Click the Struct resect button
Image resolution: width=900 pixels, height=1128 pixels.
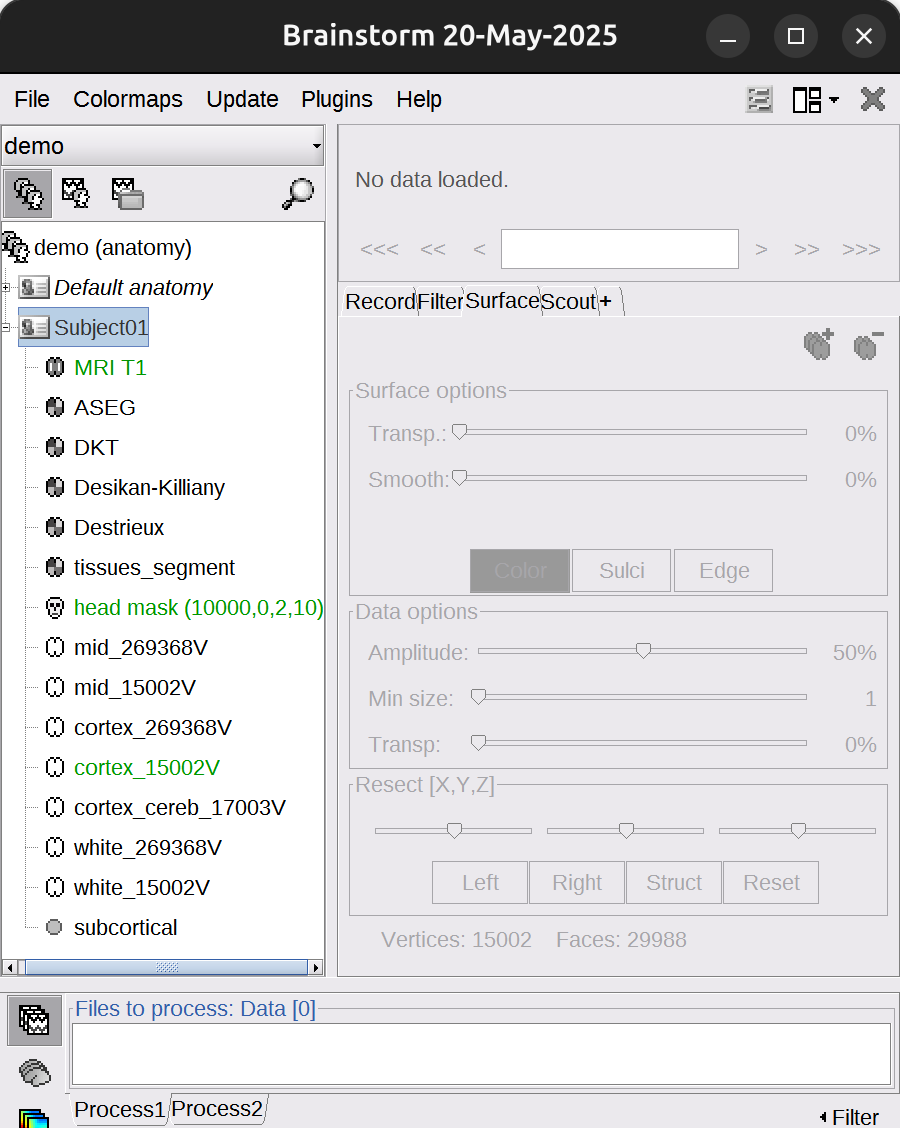point(674,883)
